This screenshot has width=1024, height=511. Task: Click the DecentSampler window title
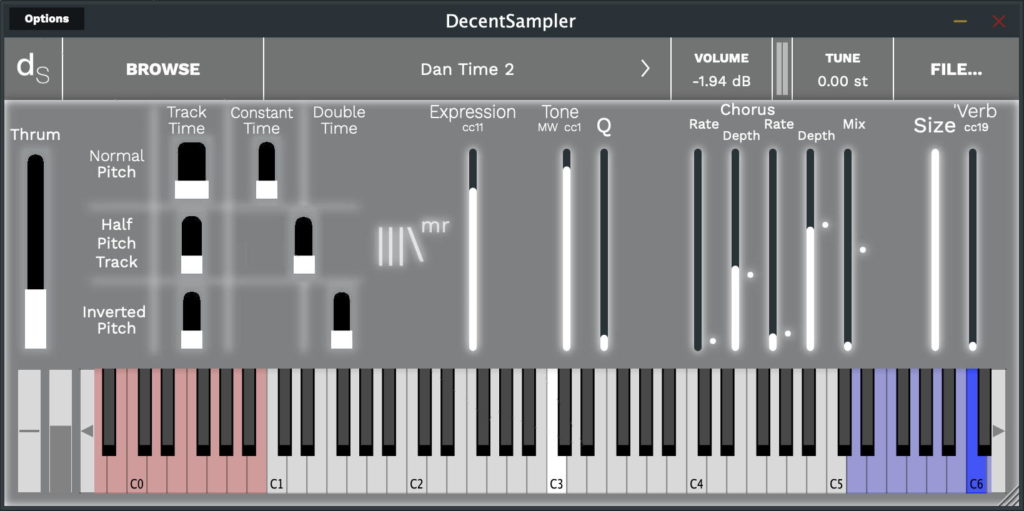[511, 21]
